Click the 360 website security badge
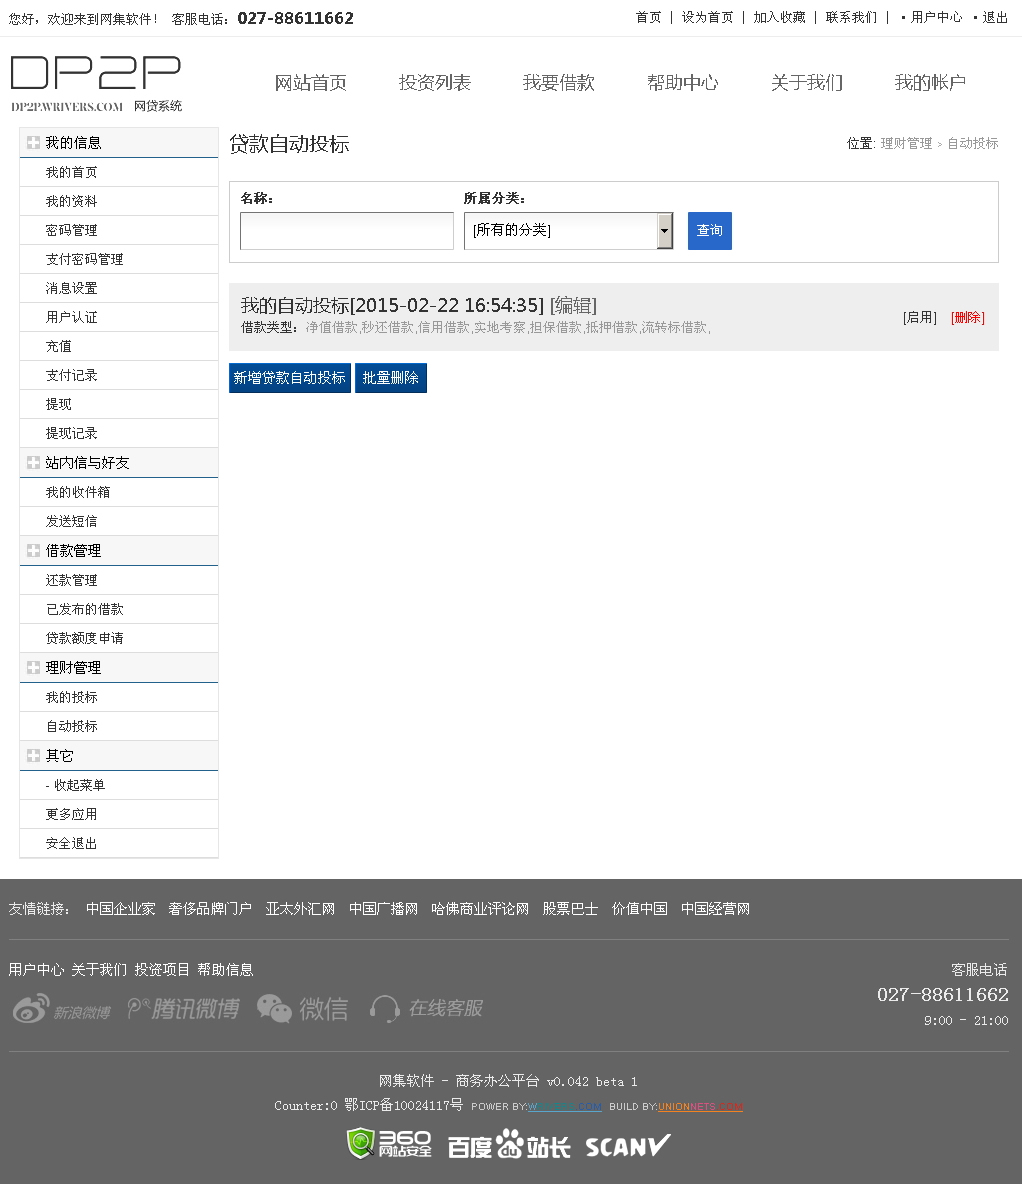 coord(389,1144)
